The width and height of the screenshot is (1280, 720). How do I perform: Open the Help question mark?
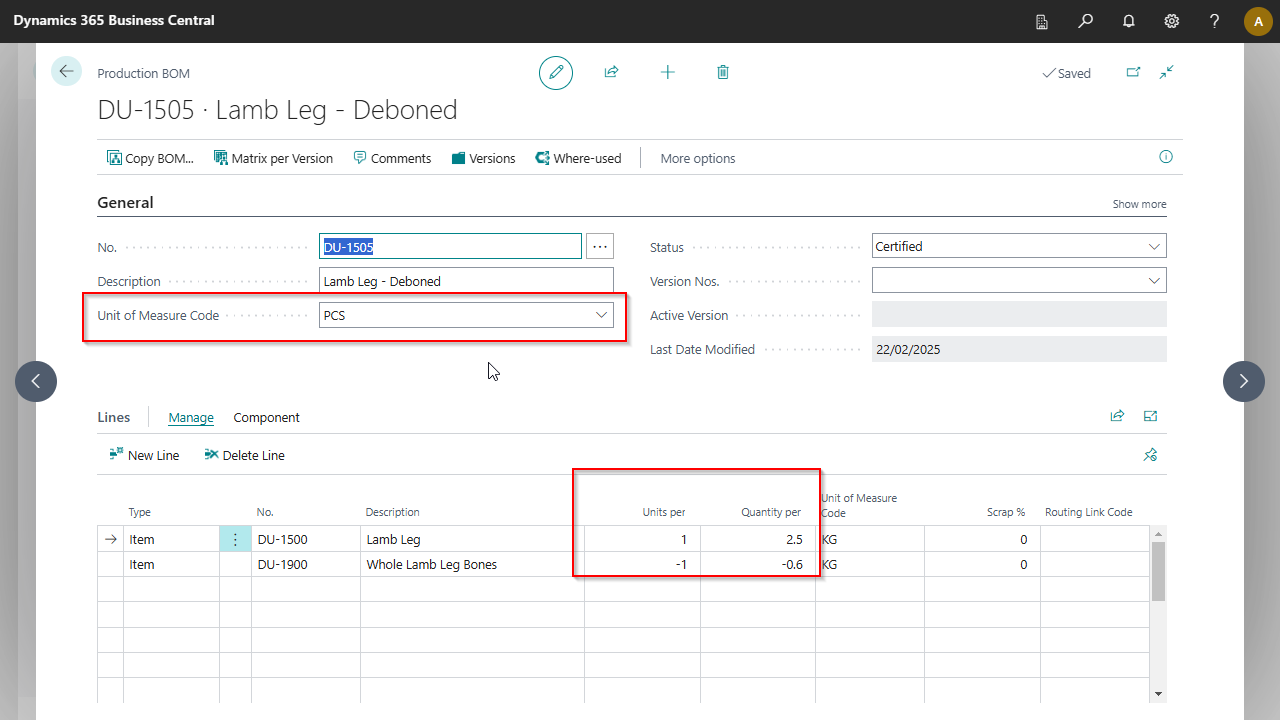(x=1215, y=21)
